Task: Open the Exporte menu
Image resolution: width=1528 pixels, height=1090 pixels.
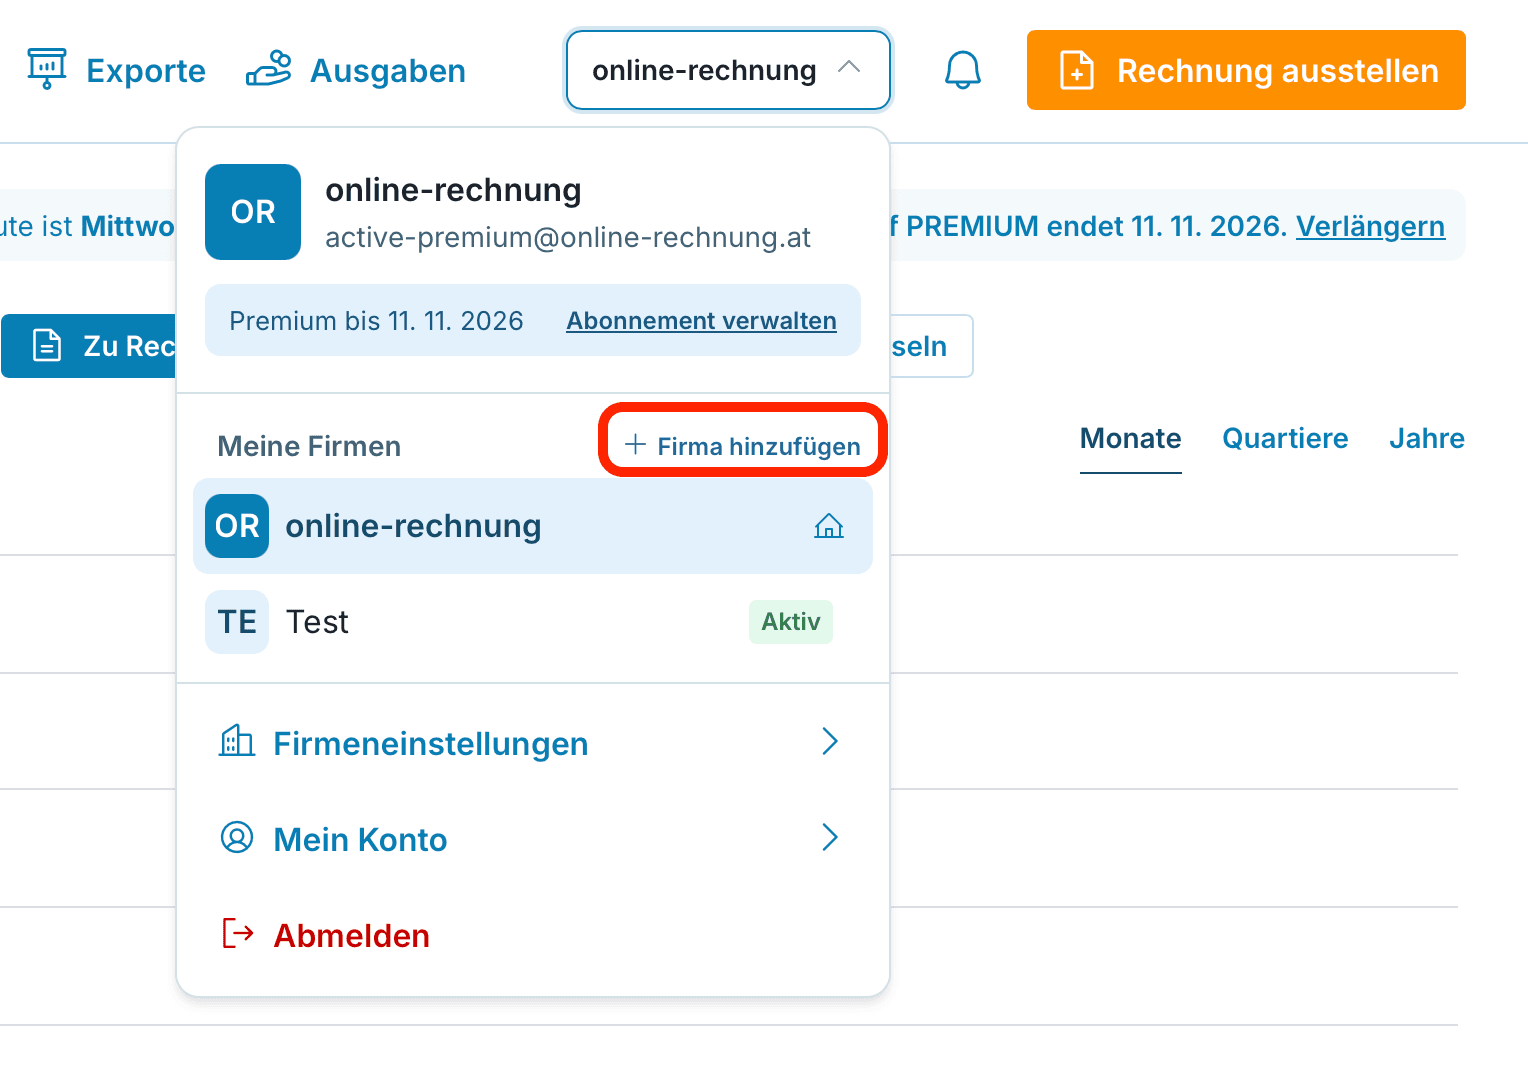Action: [x=116, y=70]
